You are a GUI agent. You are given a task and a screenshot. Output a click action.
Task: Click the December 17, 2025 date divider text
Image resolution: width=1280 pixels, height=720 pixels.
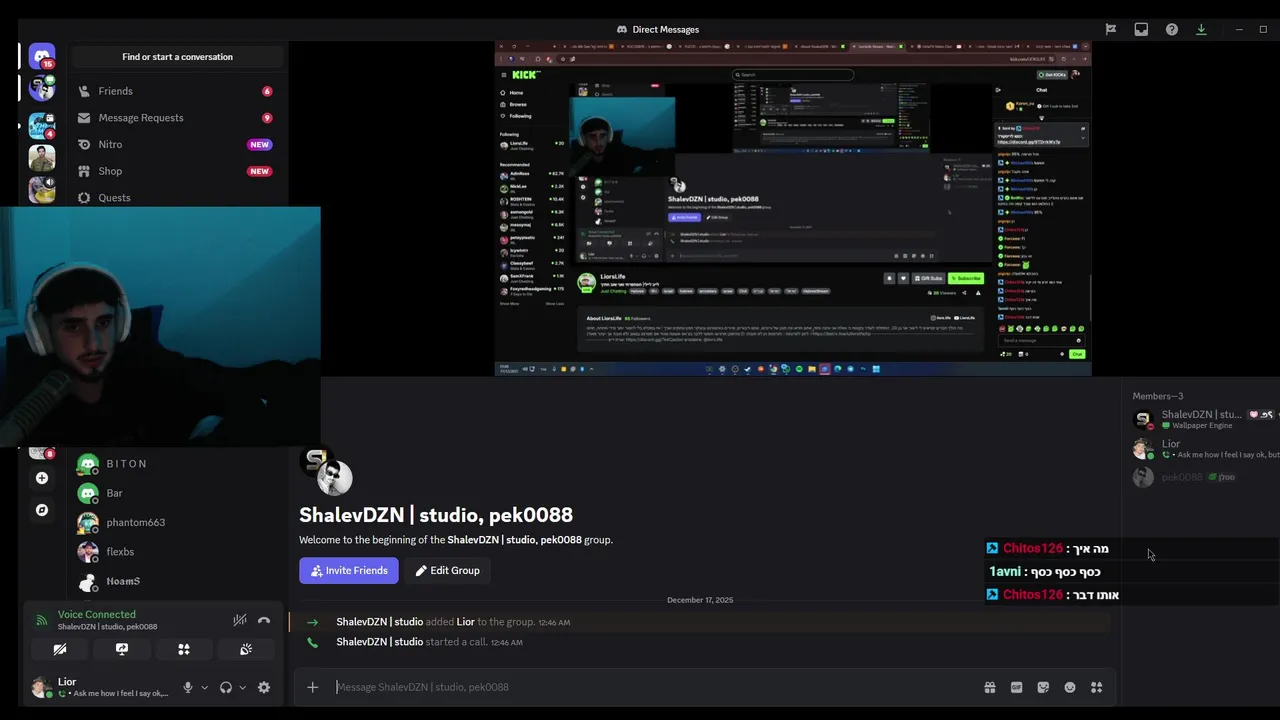coord(700,600)
